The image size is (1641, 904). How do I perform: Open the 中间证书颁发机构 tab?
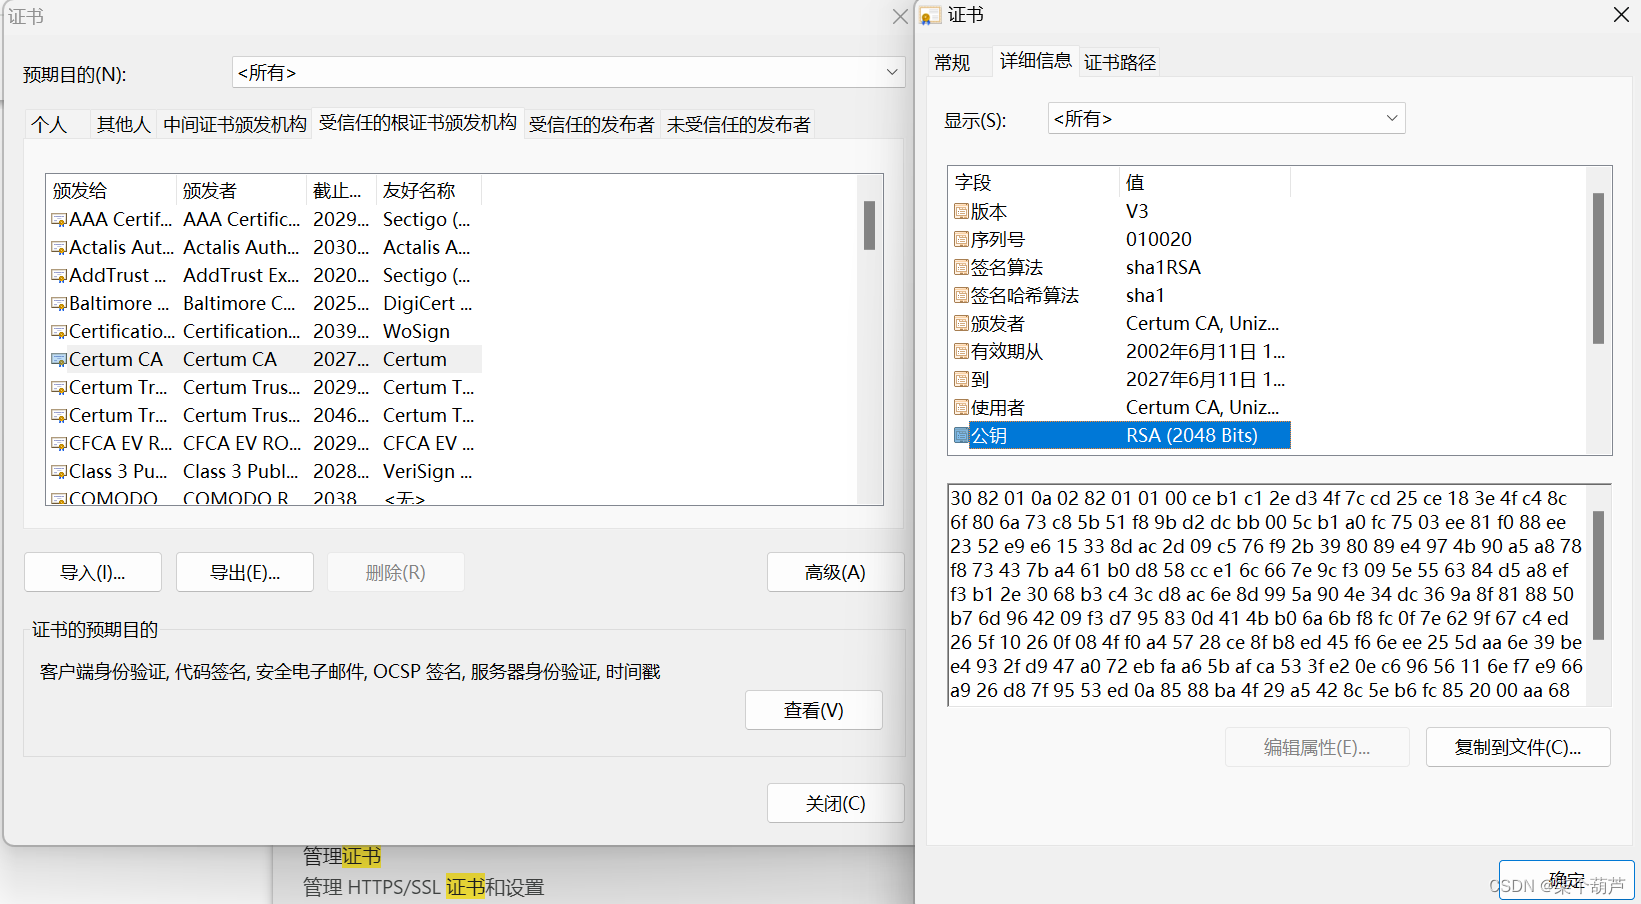[x=234, y=124]
